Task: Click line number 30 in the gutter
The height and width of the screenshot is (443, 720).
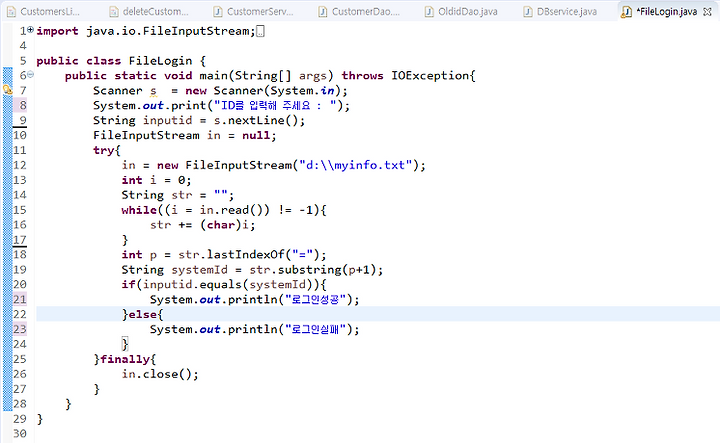Action: (x=20, y=434)
